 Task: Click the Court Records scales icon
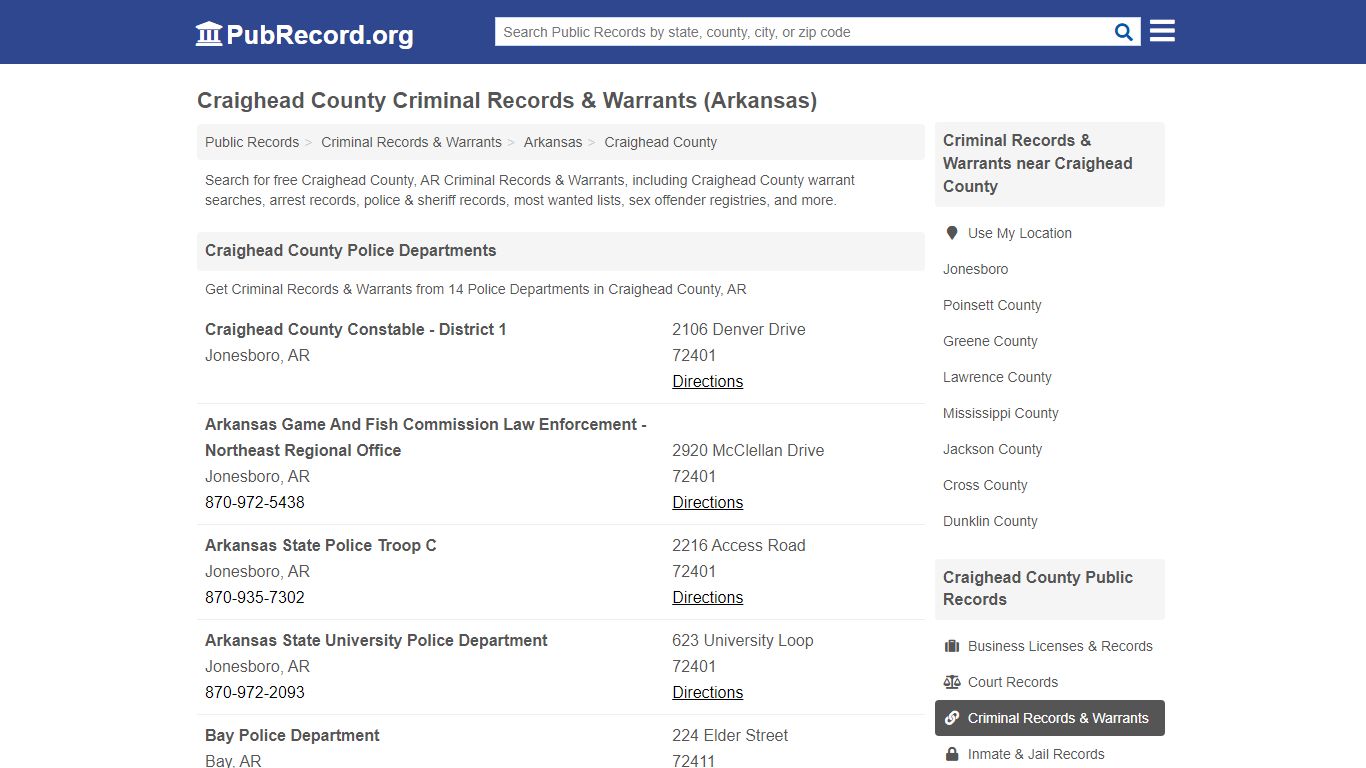(x=952, y=682)
